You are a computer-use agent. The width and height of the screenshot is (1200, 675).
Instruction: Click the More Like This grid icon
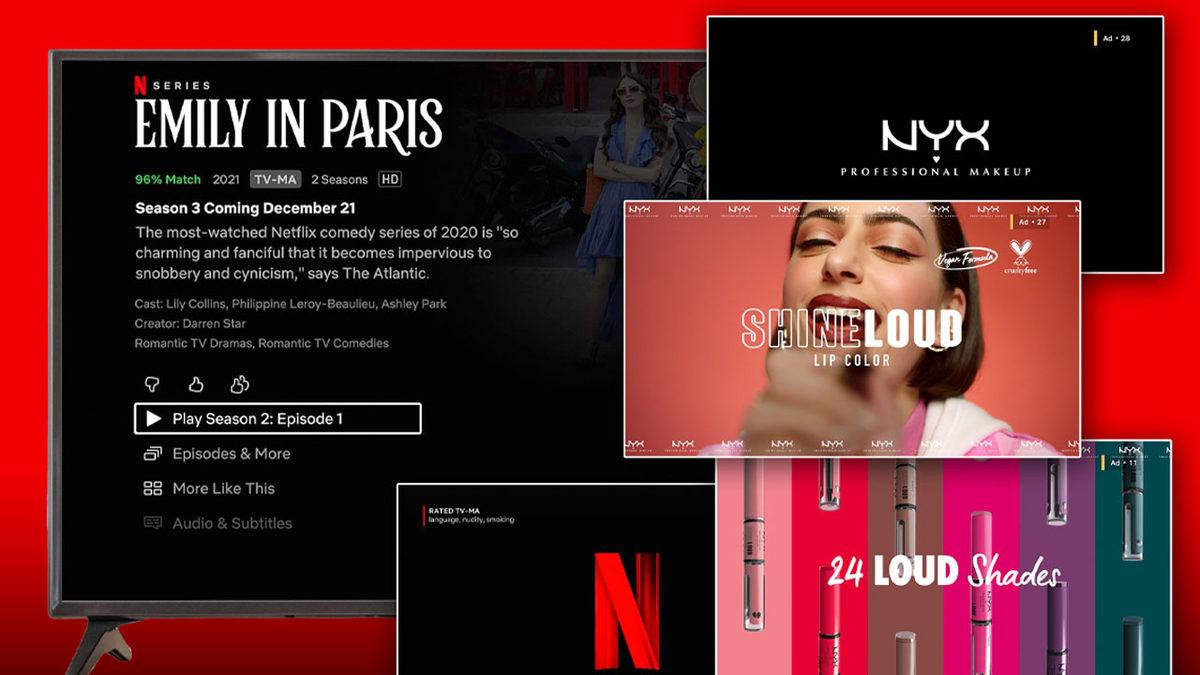point(155,488)
